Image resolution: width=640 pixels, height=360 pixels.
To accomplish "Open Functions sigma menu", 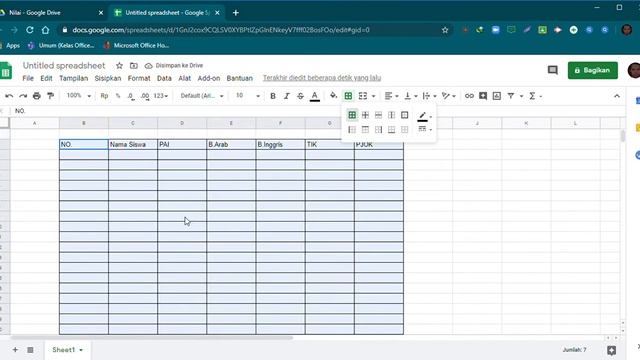I will click(x=532, y=96).
